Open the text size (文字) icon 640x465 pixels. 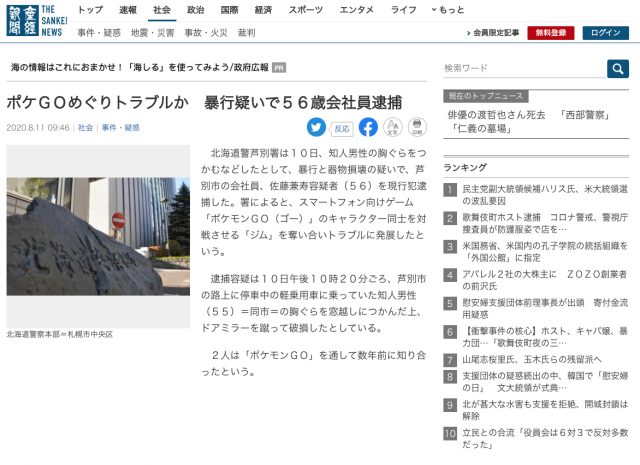tap(393, 127)
